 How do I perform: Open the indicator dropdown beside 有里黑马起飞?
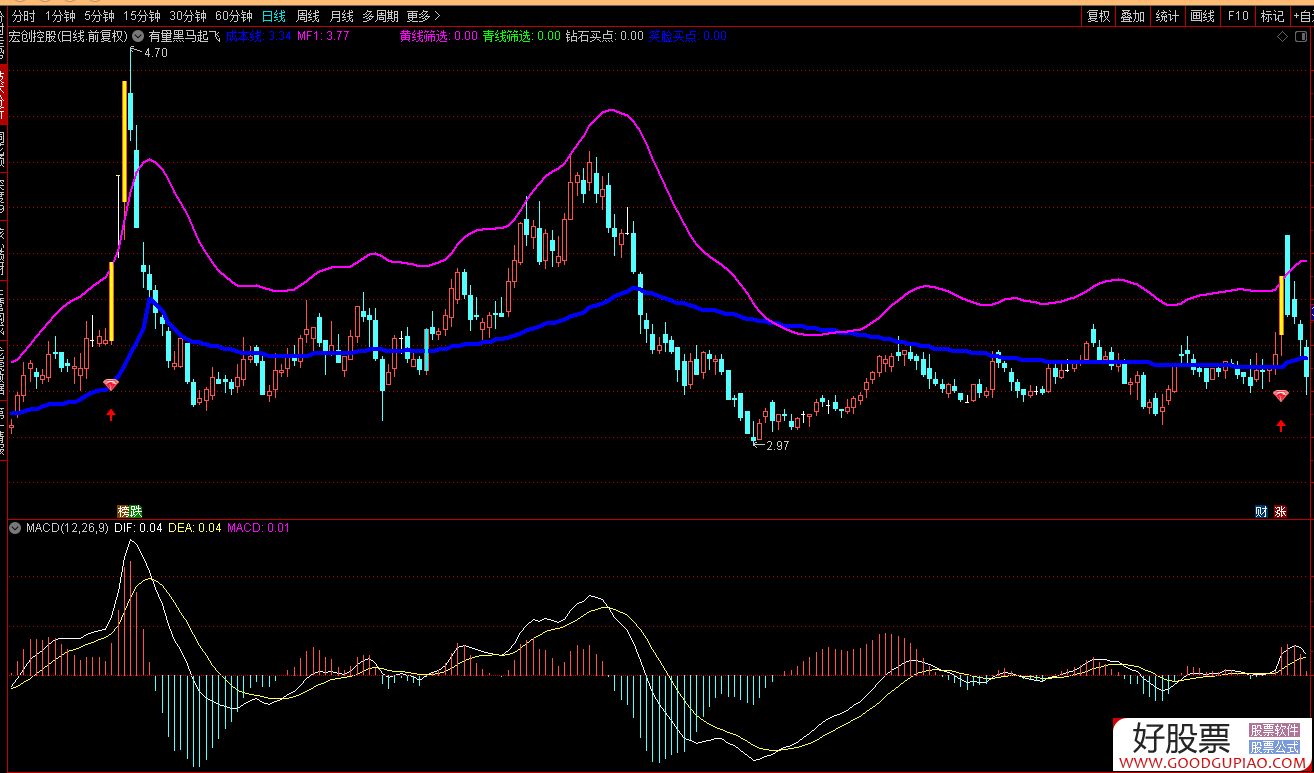pyautogui.click(x=139, y=36)
